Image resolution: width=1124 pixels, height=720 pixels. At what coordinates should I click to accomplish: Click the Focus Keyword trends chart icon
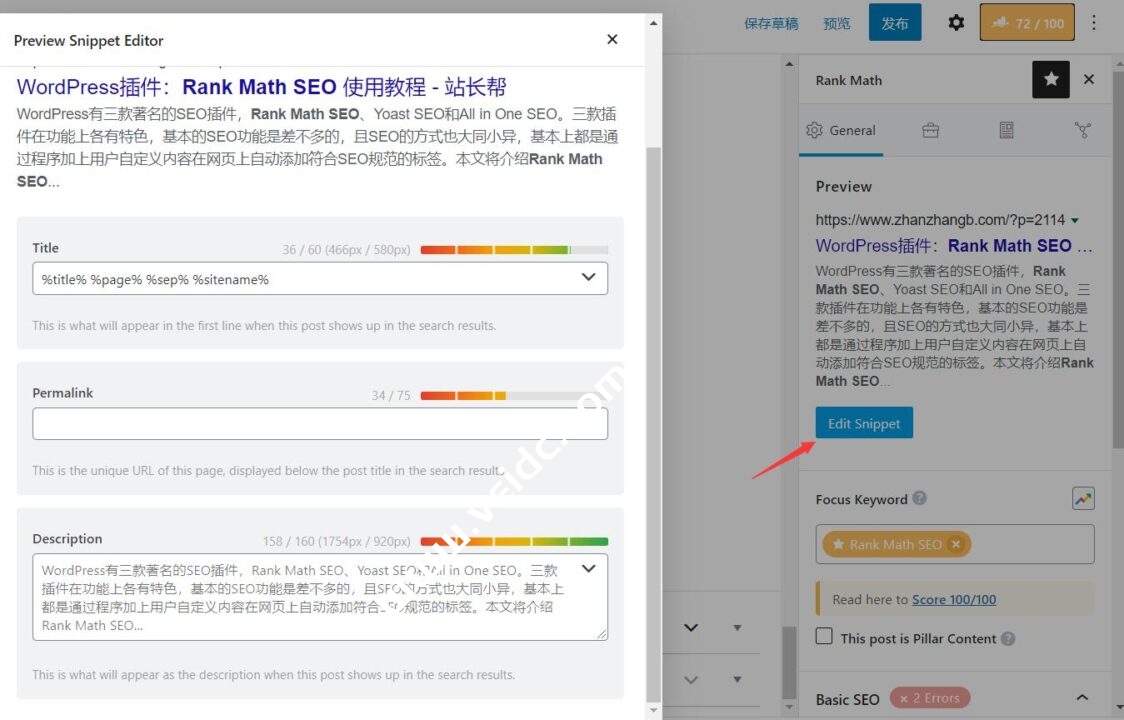(x=1082, y=498)
